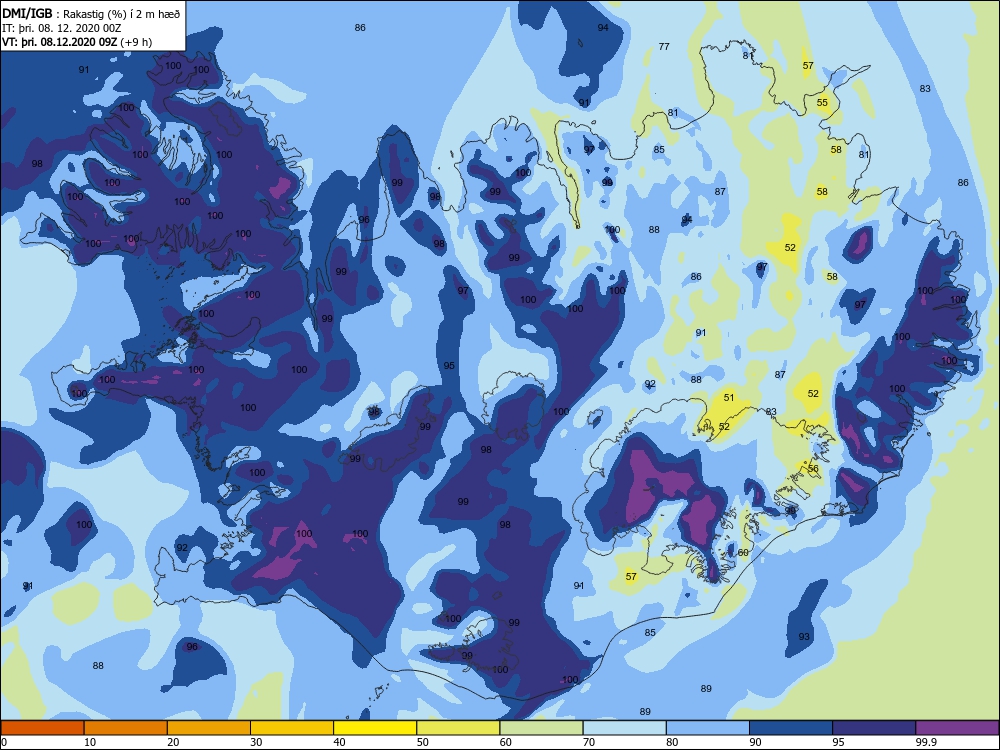Click the legend scale label 95
The image size is (1000, 750).
(839, 742)
